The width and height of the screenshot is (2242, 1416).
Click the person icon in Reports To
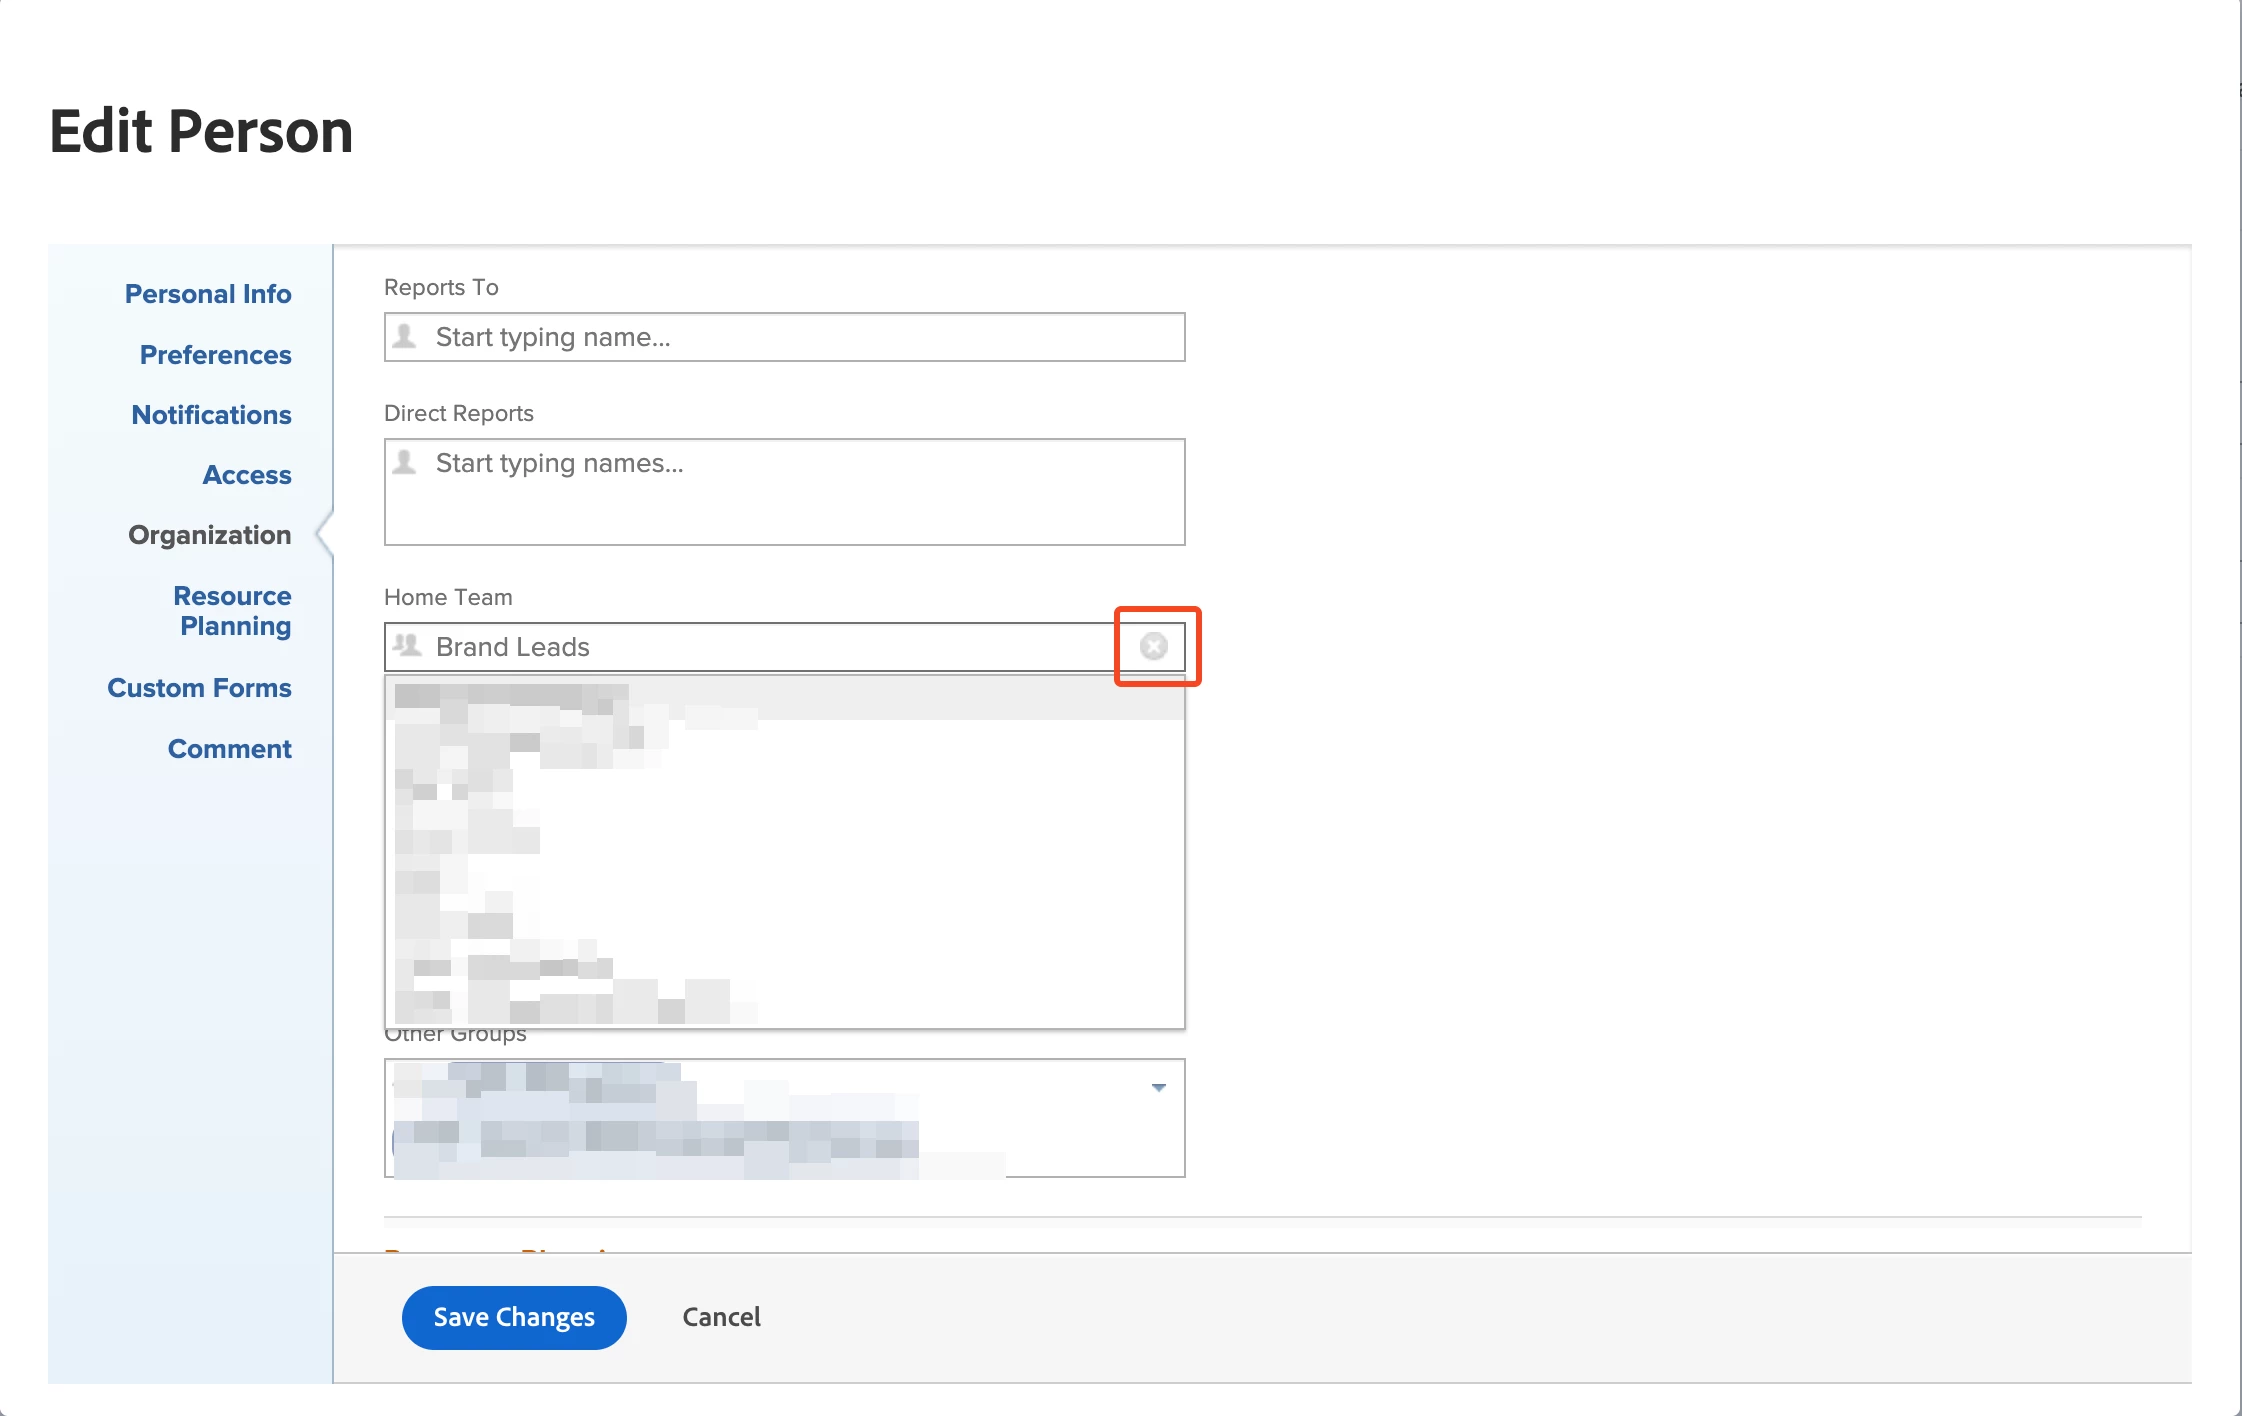click(x=405, y=336)
